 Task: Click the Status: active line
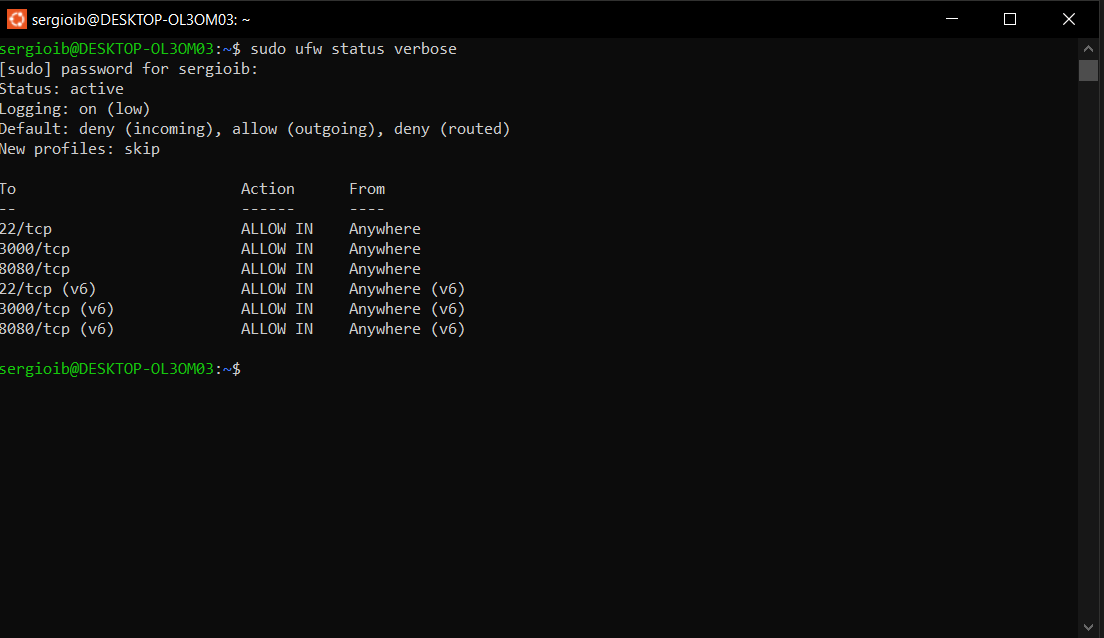point(62,89)
